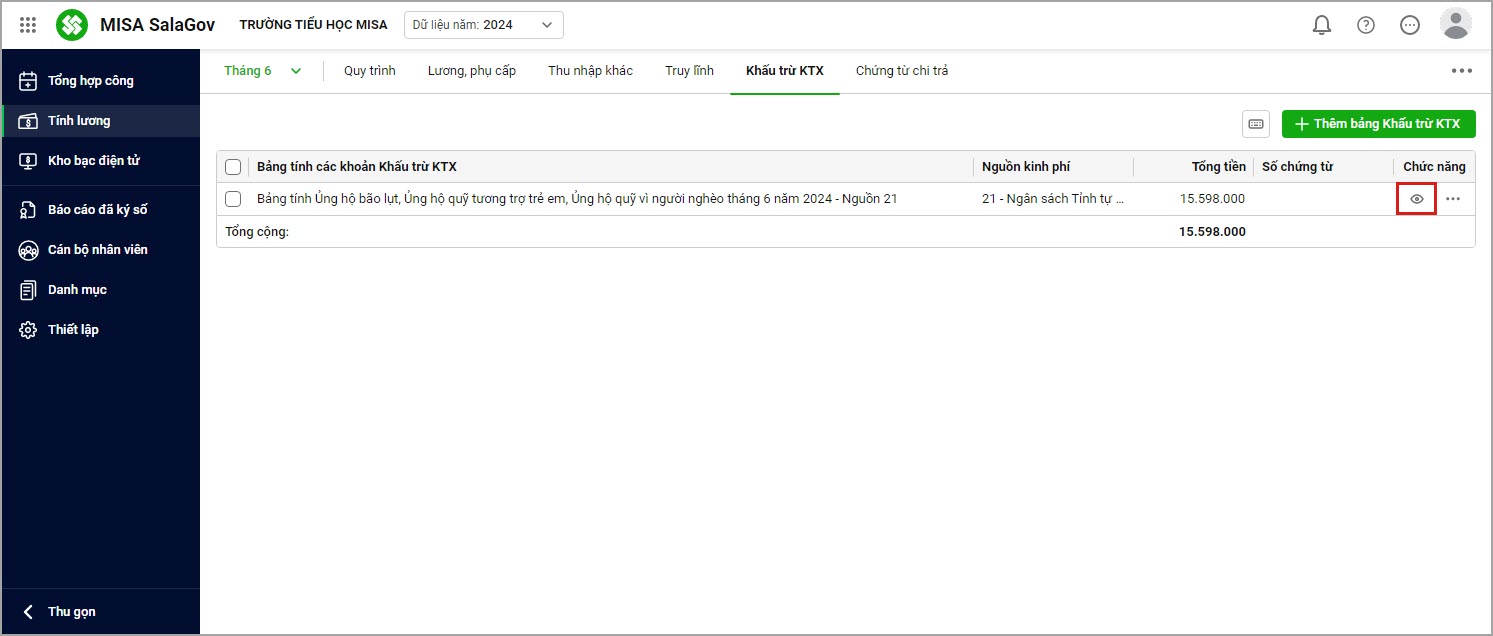Screen dimensions: 1493x636
Task: Open the Bảng tính Ủng hộ bão lụt entry
Action: (576, 199)
